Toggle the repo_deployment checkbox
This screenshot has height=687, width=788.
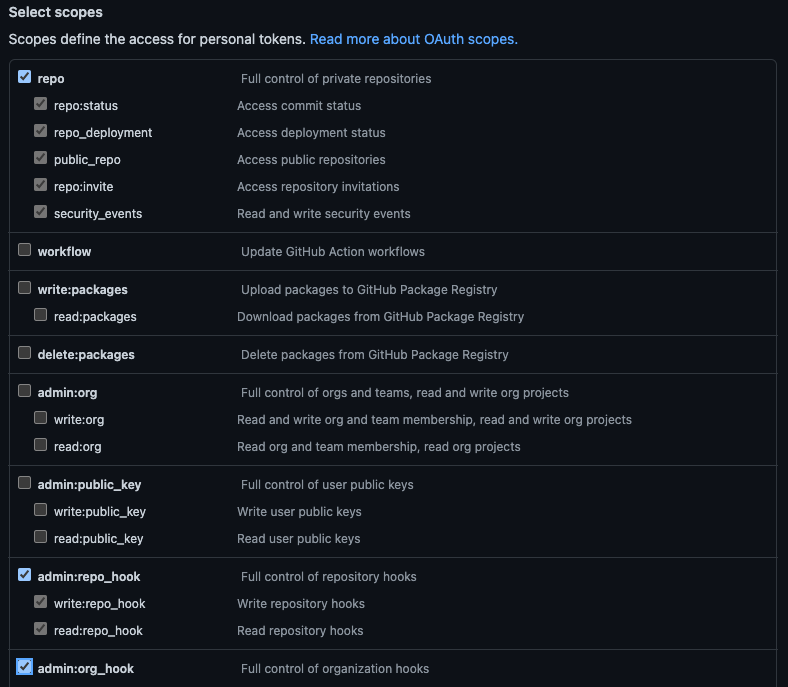(41, 131)
